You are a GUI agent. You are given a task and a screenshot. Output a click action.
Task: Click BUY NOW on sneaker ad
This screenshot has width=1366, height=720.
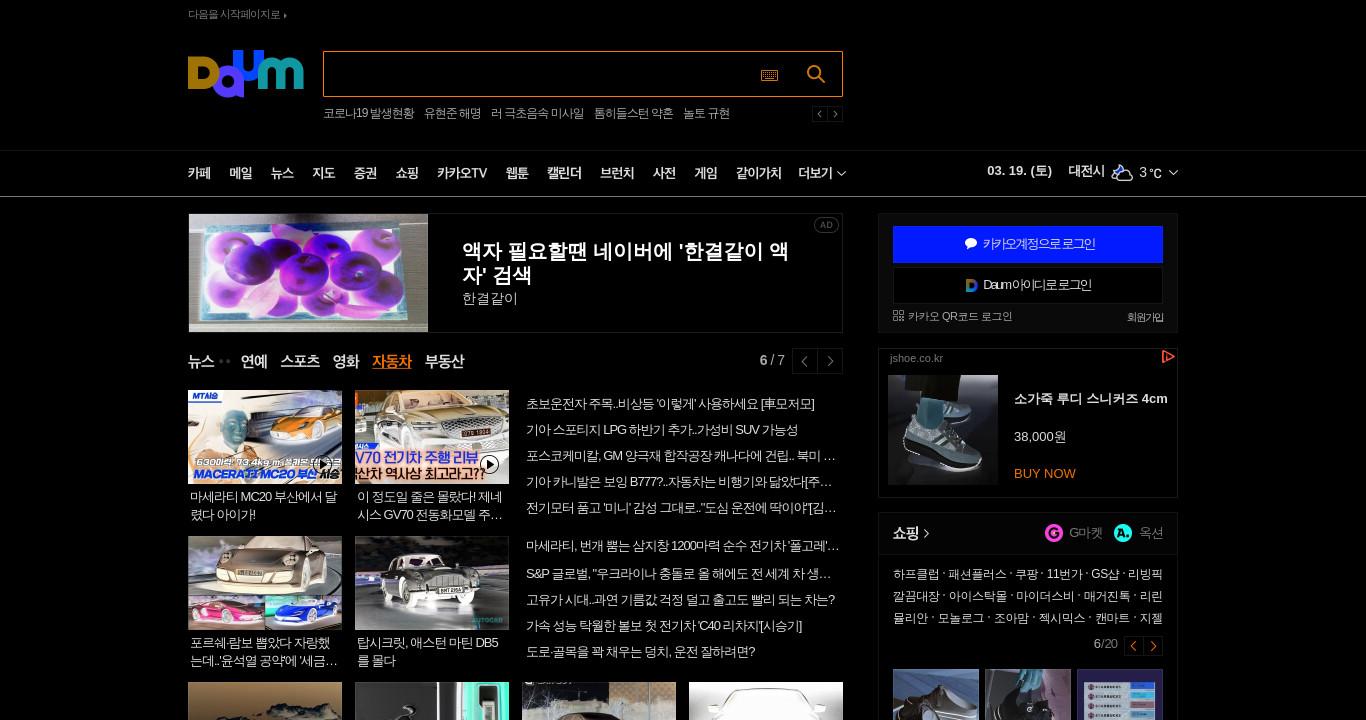(x=1045, y=473)
